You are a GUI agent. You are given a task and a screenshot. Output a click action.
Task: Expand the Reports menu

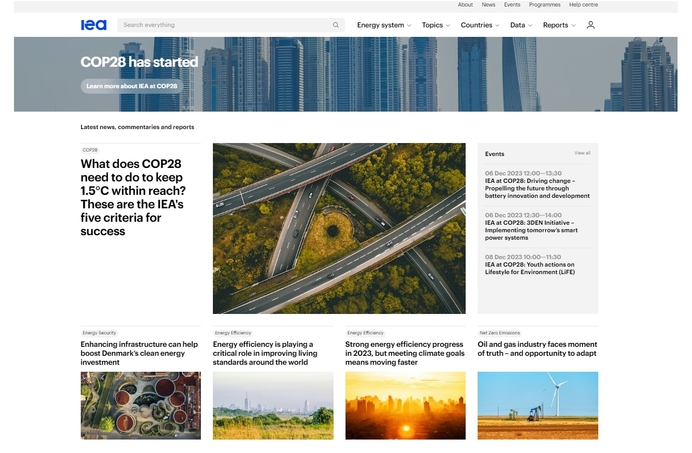[558, 25]
